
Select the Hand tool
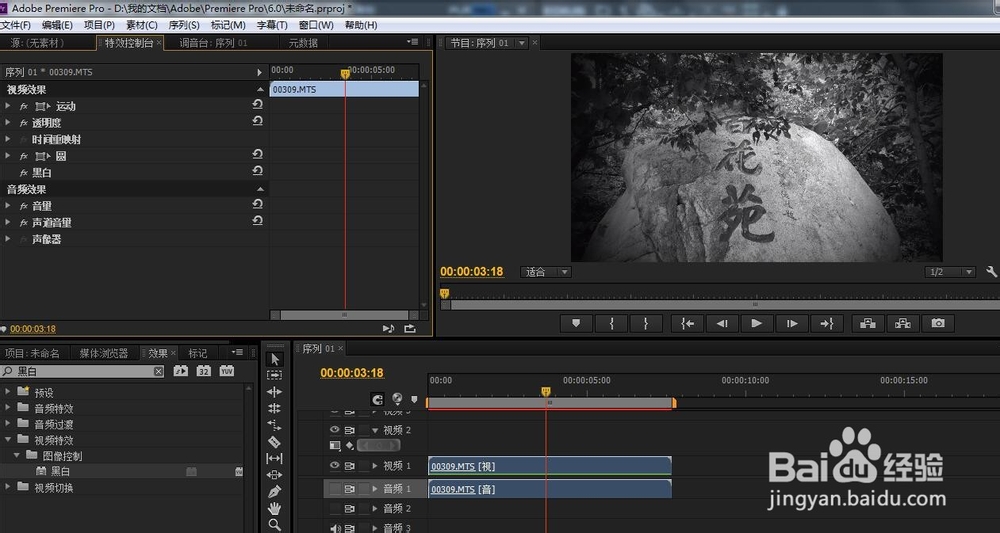274,508
